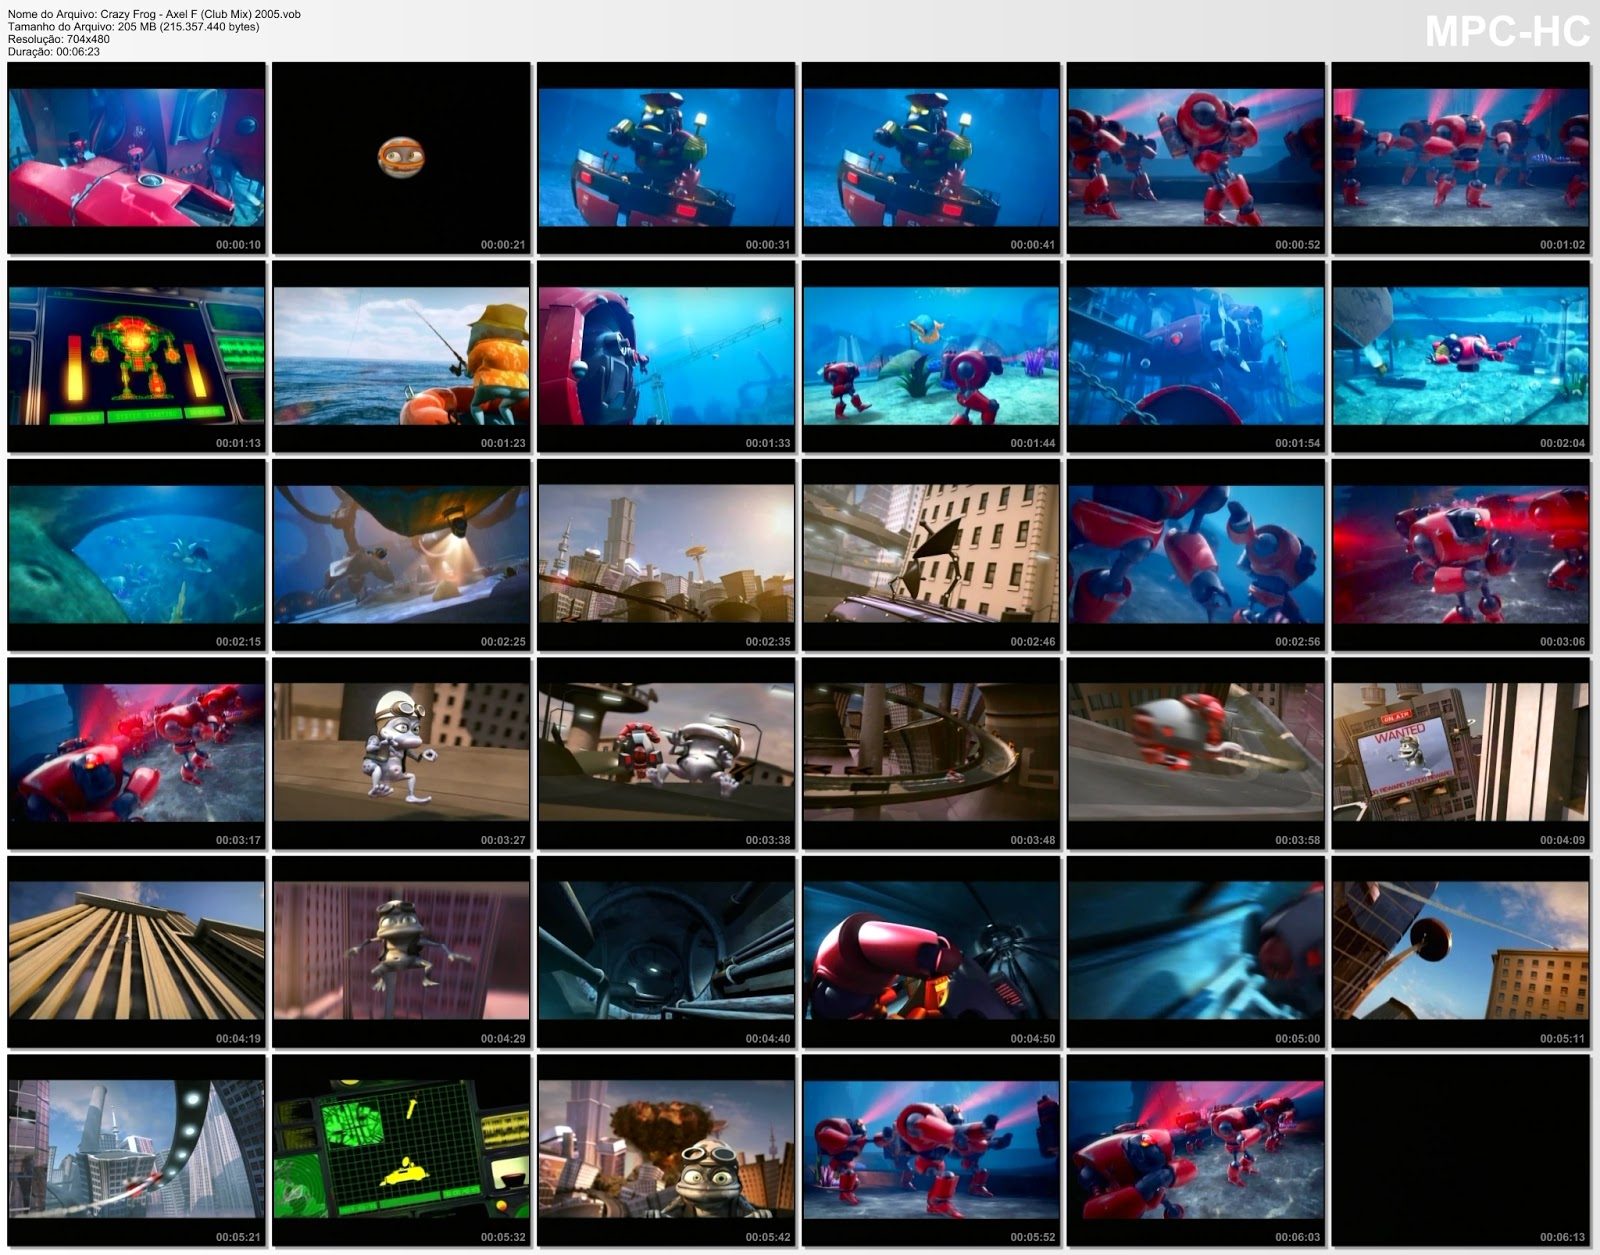Select the wrecking ball thumbnail at 00:05:11
The height and width of the screenshot is (1255, 1600).
1461,952
